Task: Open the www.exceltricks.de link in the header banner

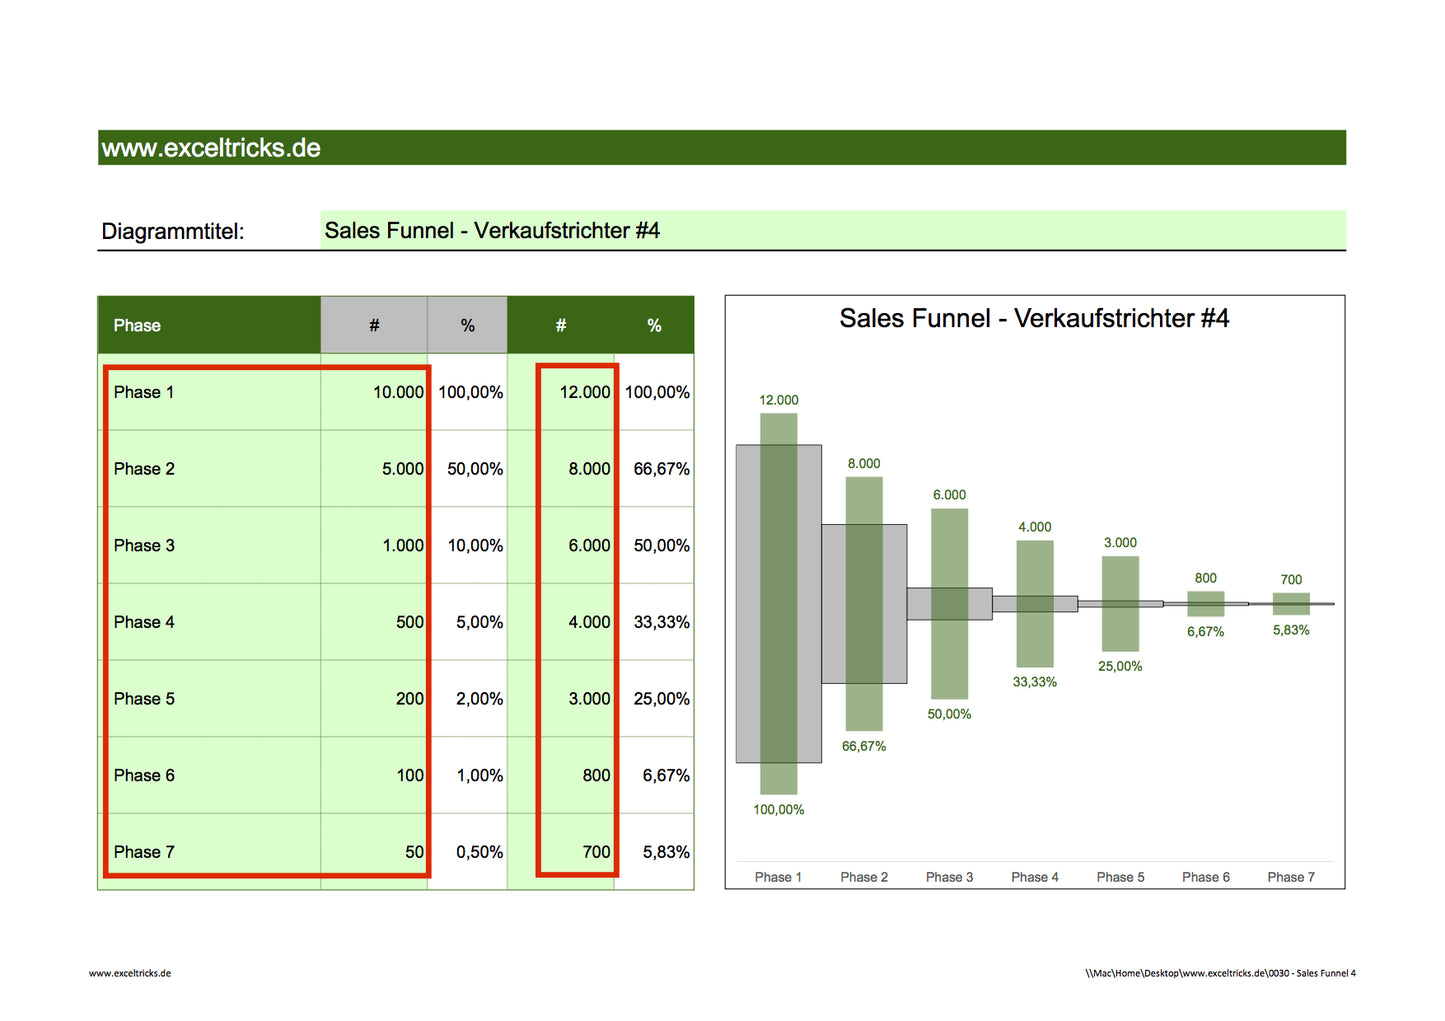Action: [x=210, y=147]
